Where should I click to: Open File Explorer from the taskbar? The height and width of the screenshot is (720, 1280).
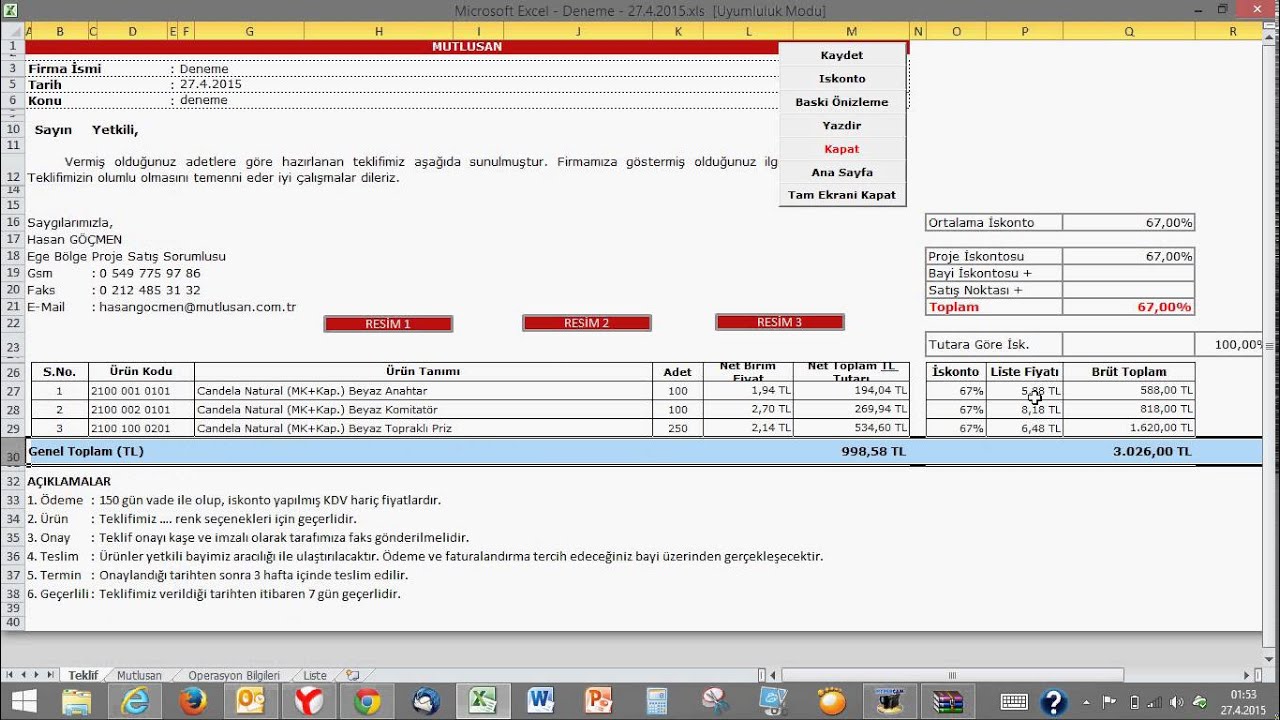click(x=77, y=702)
